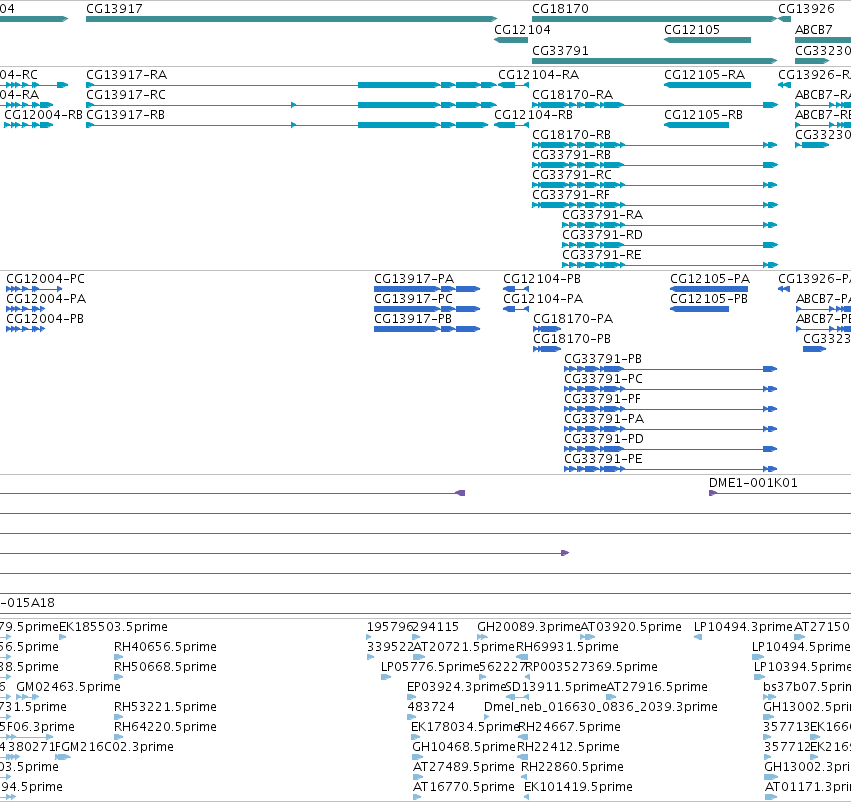Open EST label AT27916.5prime
This screenshot has width=851, height=802.
click(x=657, y=688)
